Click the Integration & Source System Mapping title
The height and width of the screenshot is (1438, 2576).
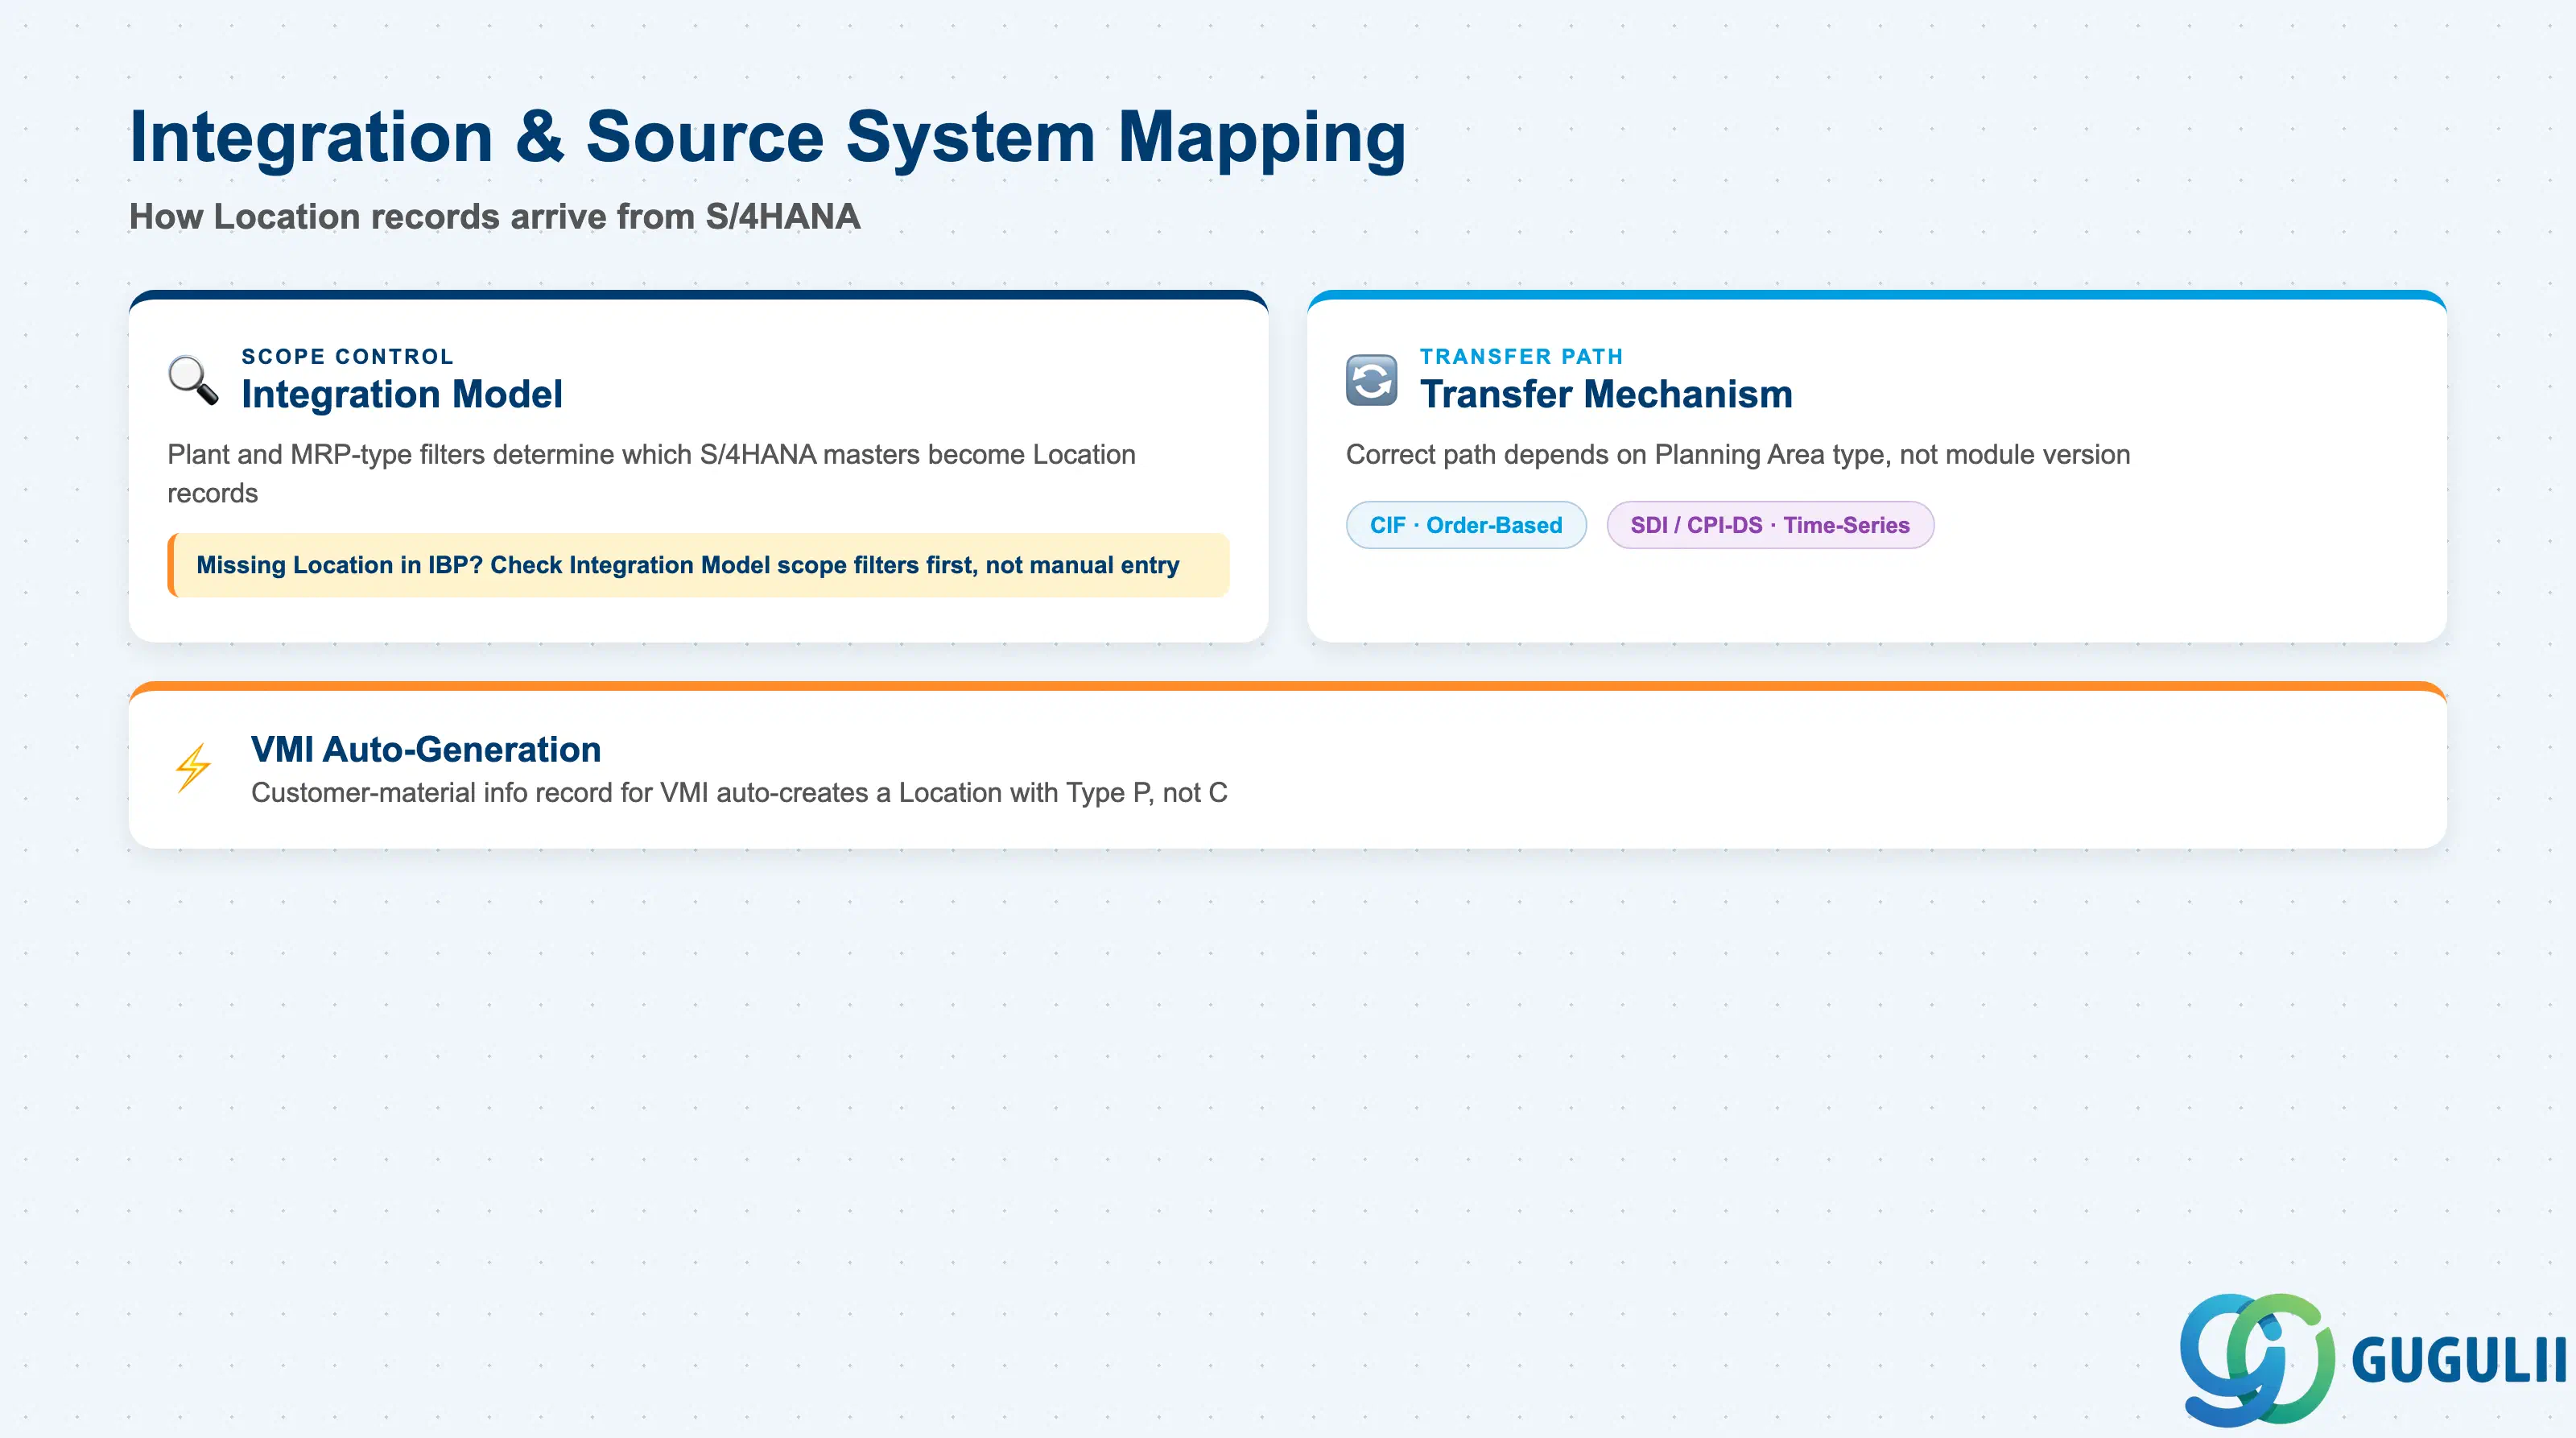(767, 137)
